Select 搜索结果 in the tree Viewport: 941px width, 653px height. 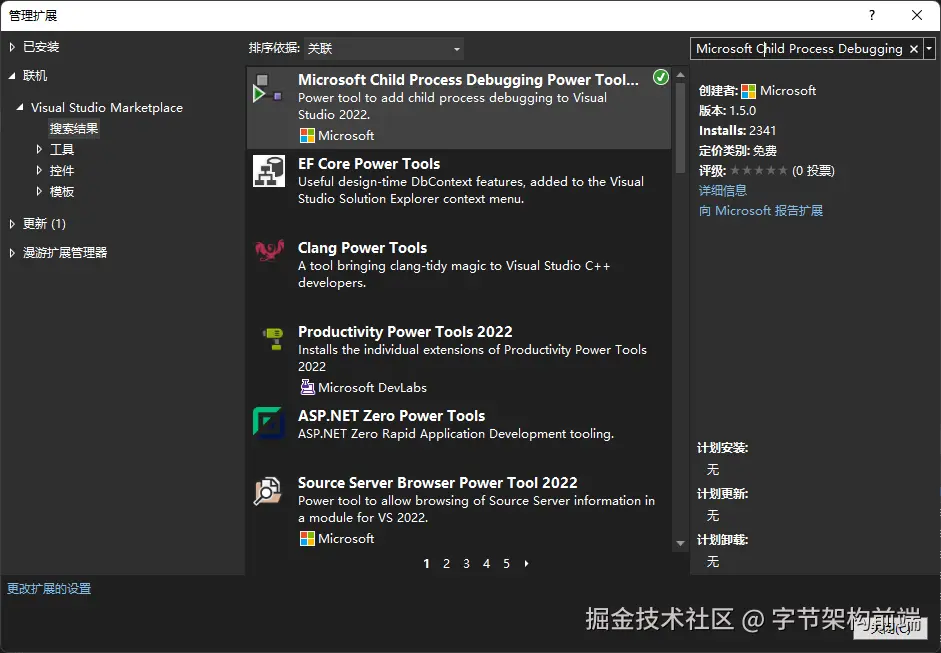coord(74,128)
